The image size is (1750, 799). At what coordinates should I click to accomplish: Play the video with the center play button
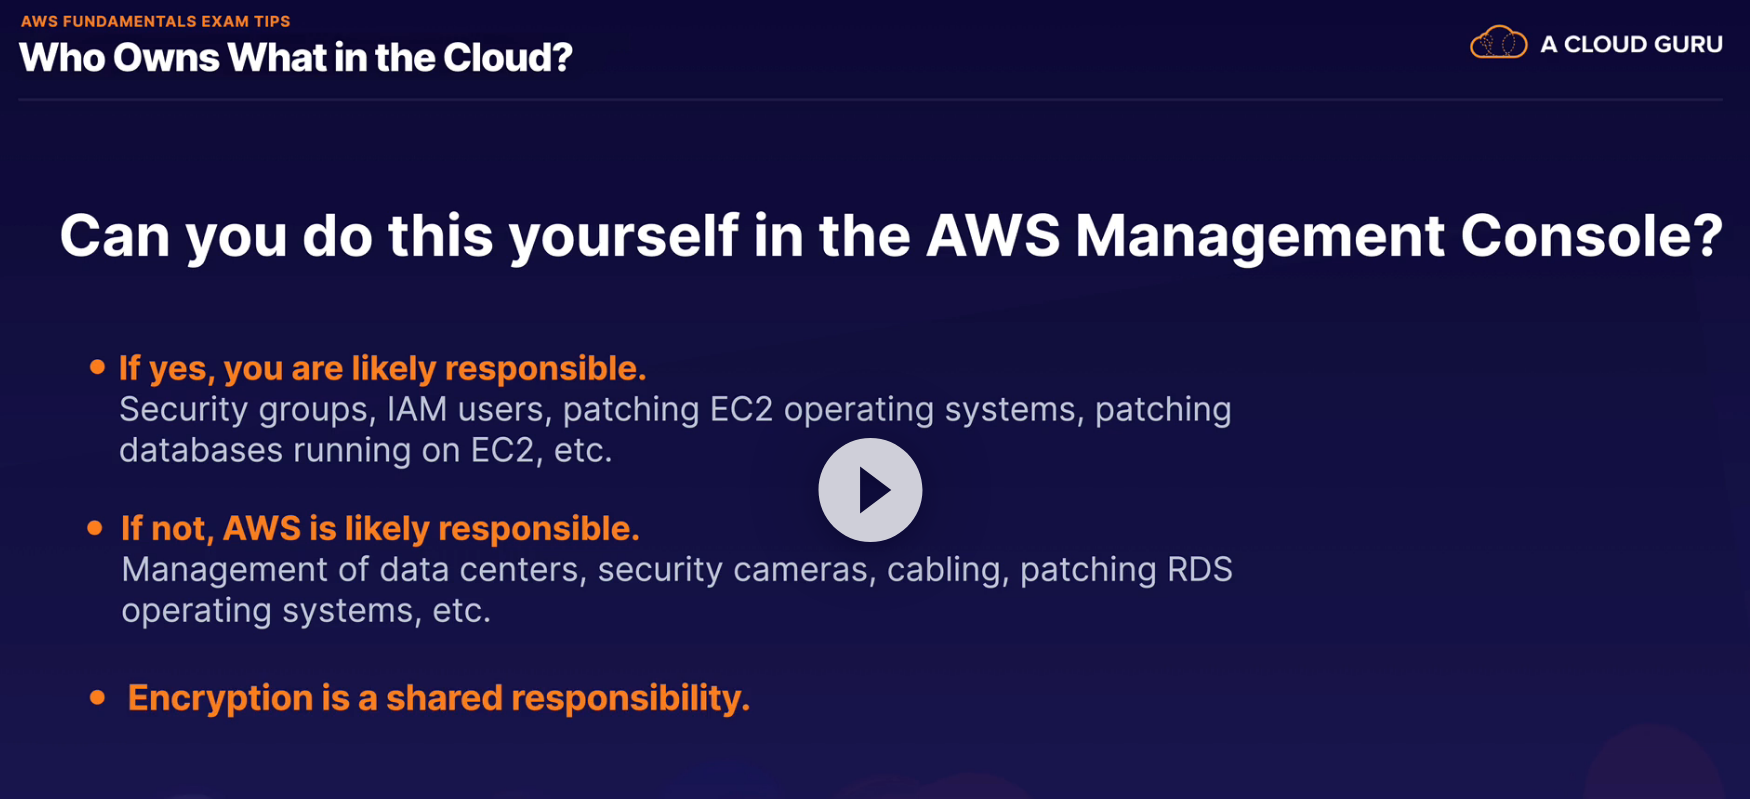point(870,490)
